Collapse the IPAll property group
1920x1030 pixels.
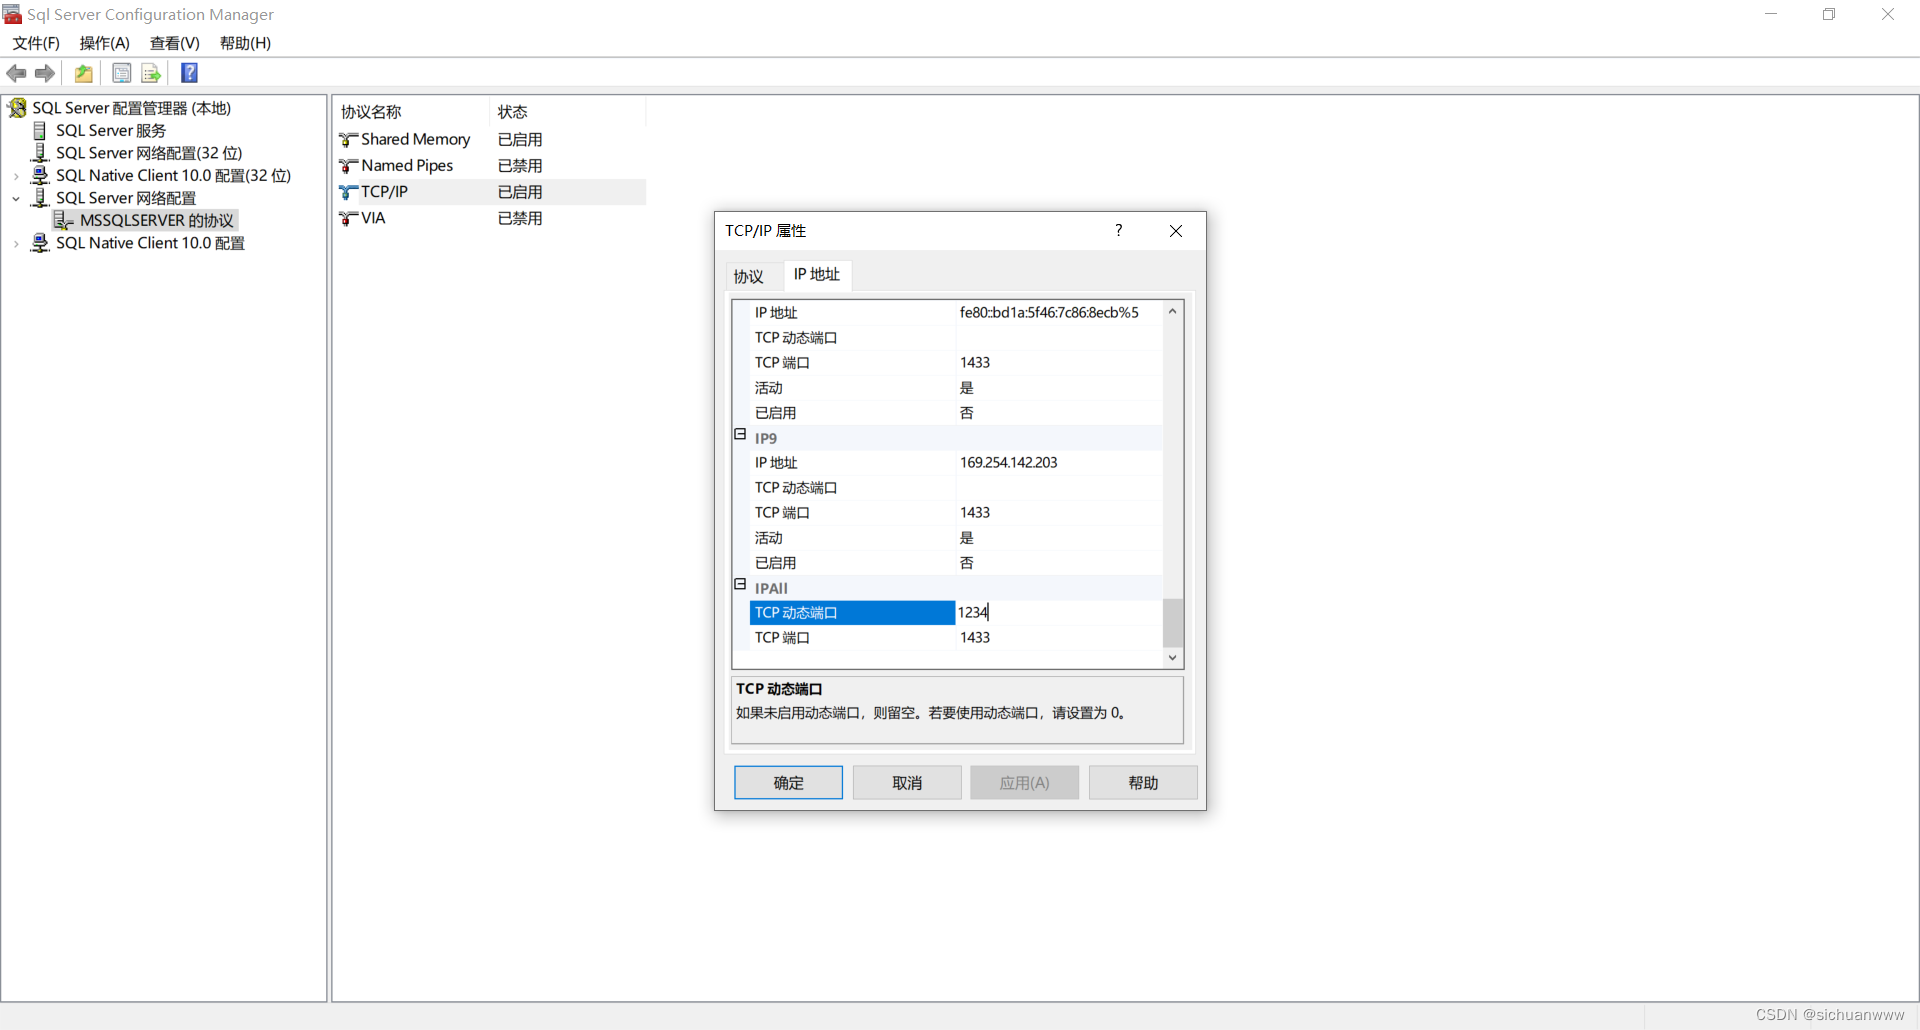[x=740, y=585]
